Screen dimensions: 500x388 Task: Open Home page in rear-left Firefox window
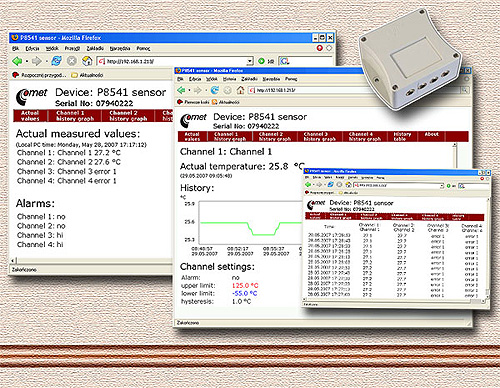tap(87, 61)
